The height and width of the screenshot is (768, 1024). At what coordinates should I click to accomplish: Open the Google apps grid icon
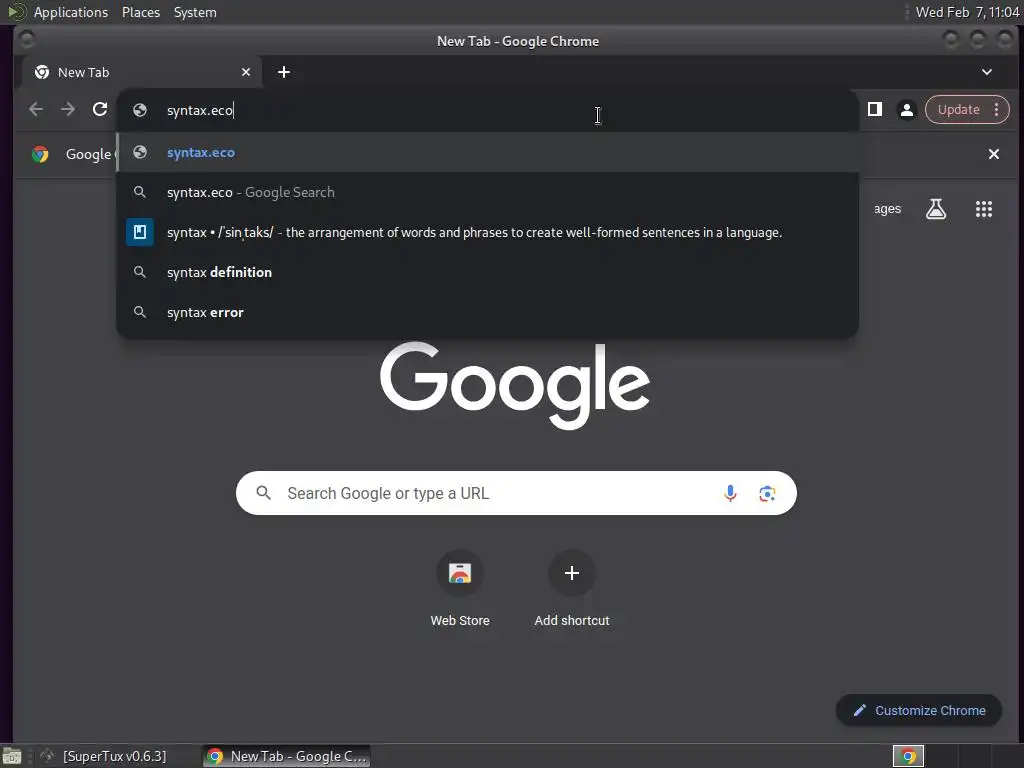coord(984,209)
